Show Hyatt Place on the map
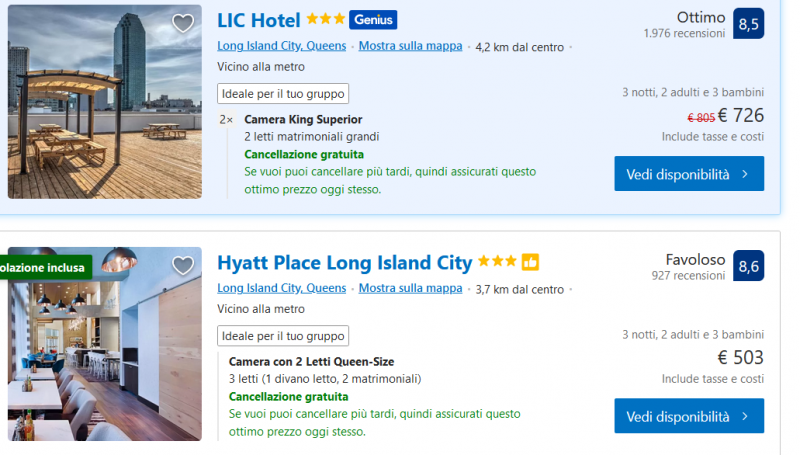 [410, 289]
